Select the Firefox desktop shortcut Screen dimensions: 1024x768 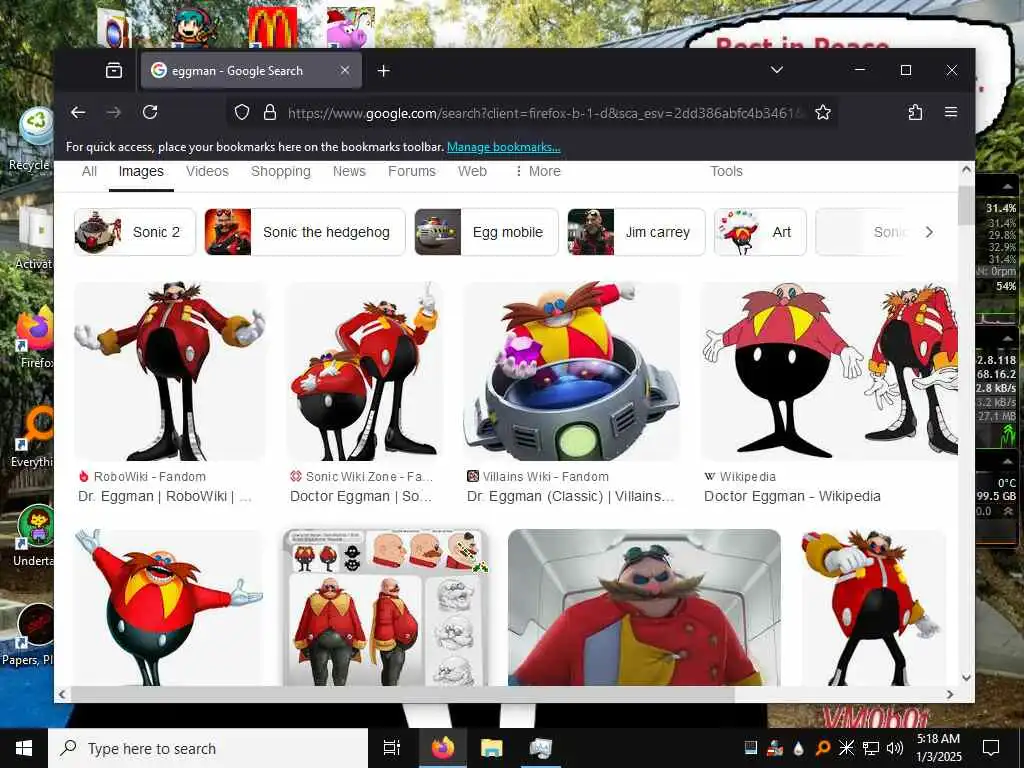pyautogui.click(x=35, y=338)
